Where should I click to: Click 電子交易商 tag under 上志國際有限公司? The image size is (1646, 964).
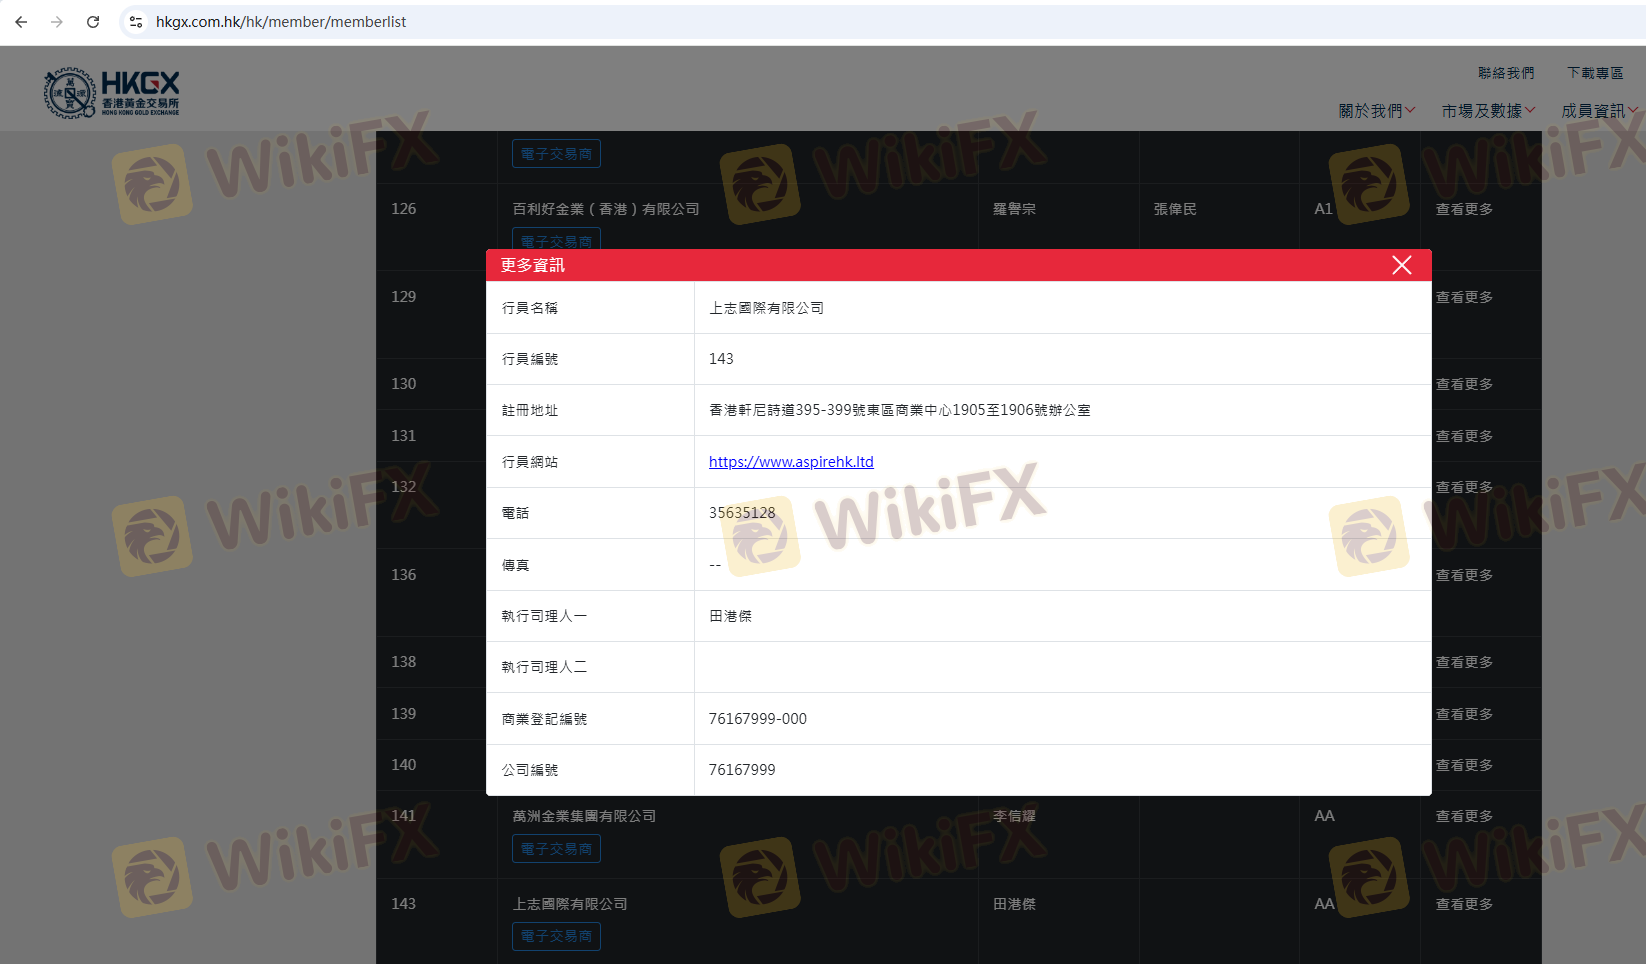tap(556, 936)
